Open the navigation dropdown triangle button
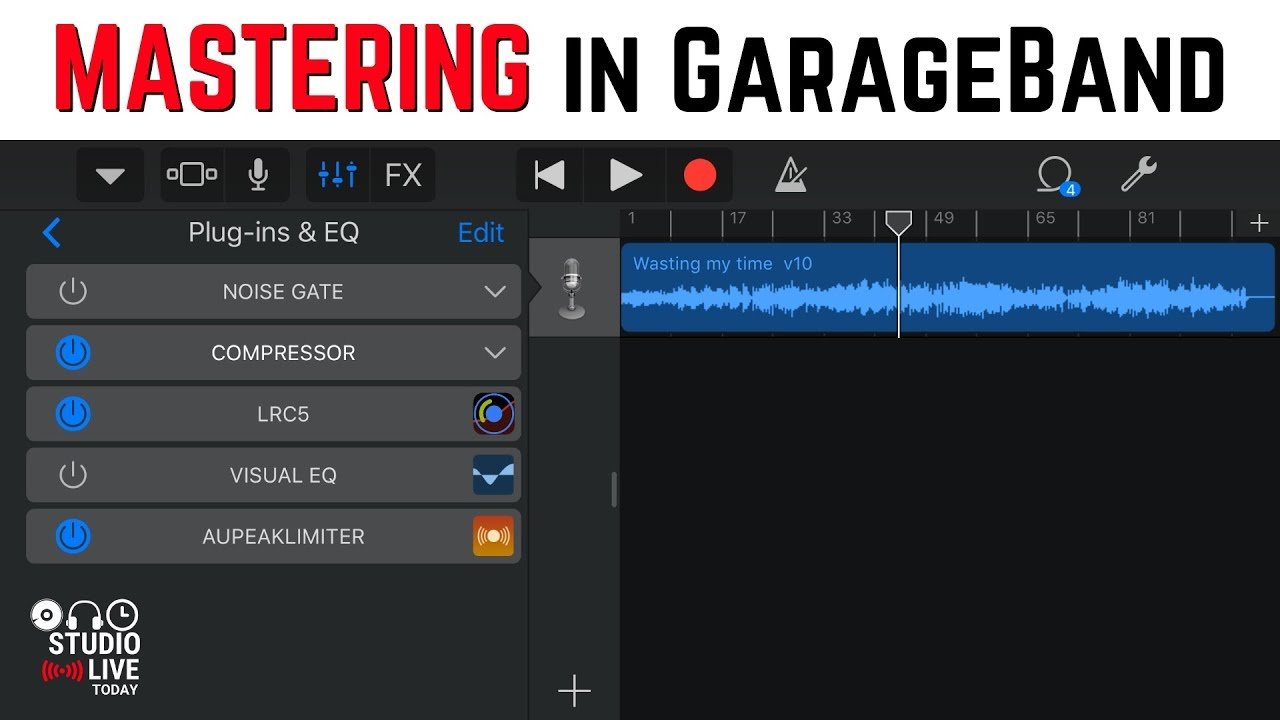 pos(110,176)
